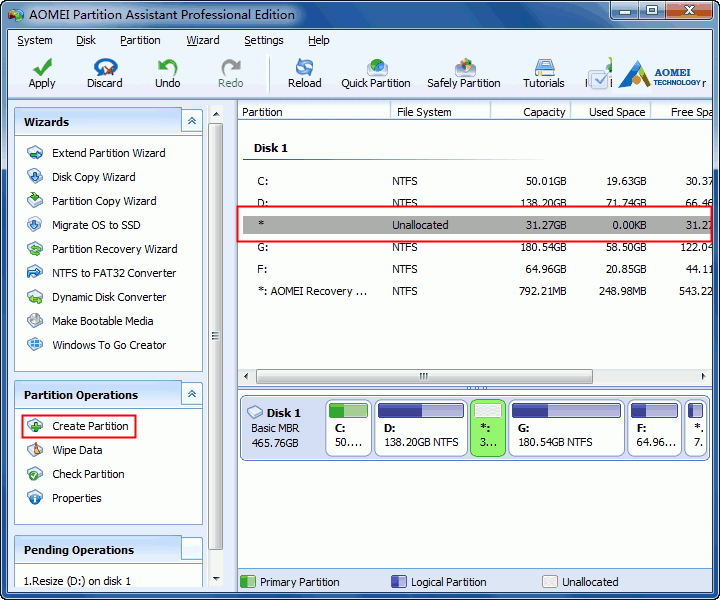Select the G: partition row
The height and width of the screenshot is (600, 720).
pyautogui.click(x=478, y=247)
